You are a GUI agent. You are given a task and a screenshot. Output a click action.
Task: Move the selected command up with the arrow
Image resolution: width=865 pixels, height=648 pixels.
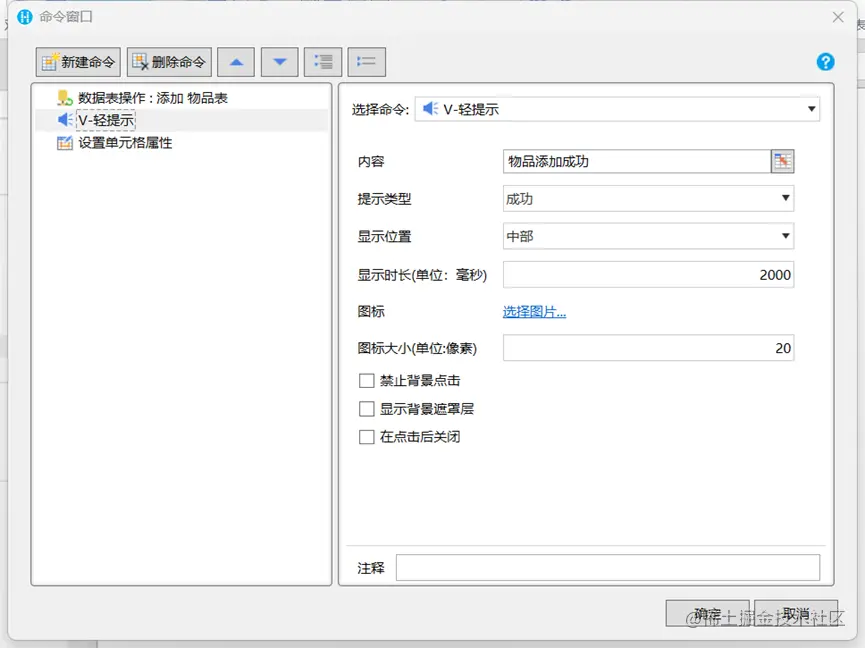tap(235, 61)
